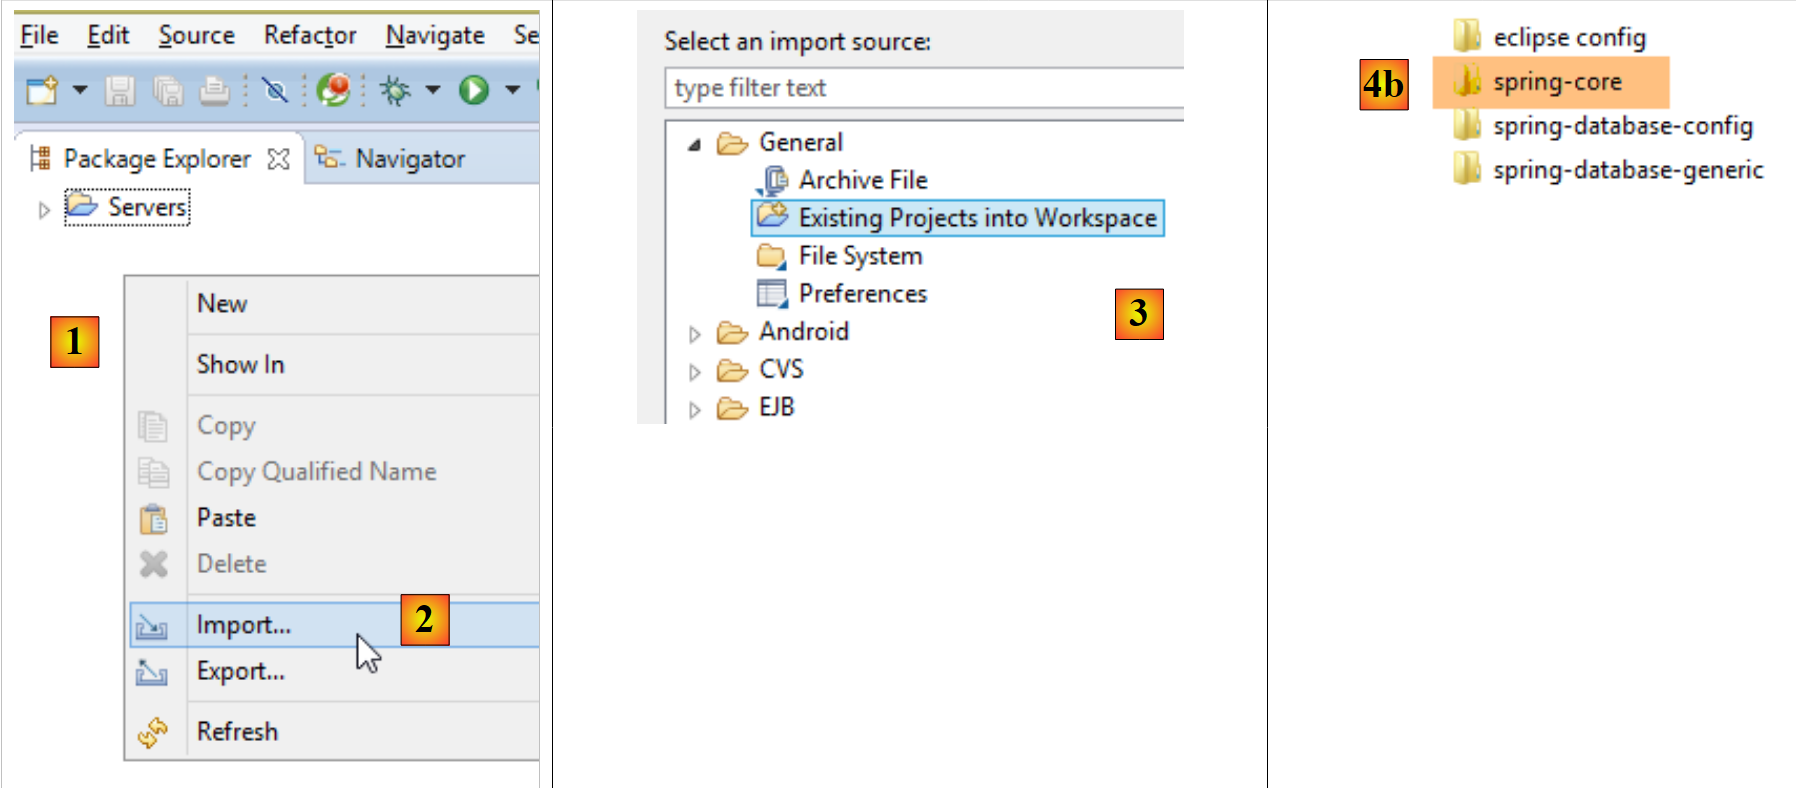Toggle the skip all breakpoints icon
The width and height of the screenshot is (1796, 788).
(275, 91)
